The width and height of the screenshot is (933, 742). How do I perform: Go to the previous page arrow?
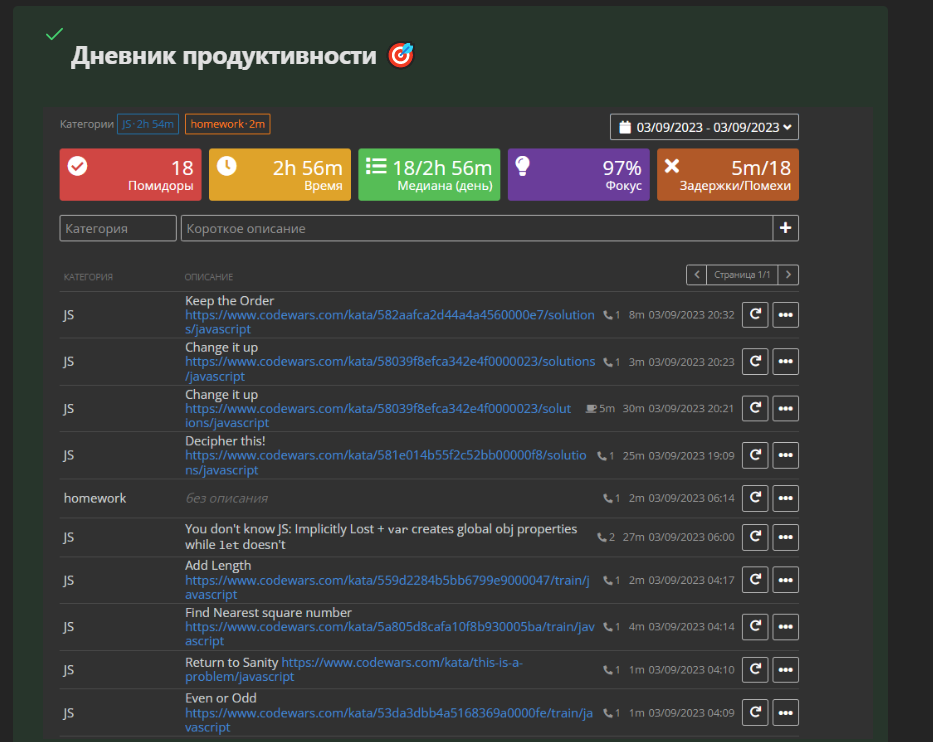pyautogui.click(x=696, y=275)
